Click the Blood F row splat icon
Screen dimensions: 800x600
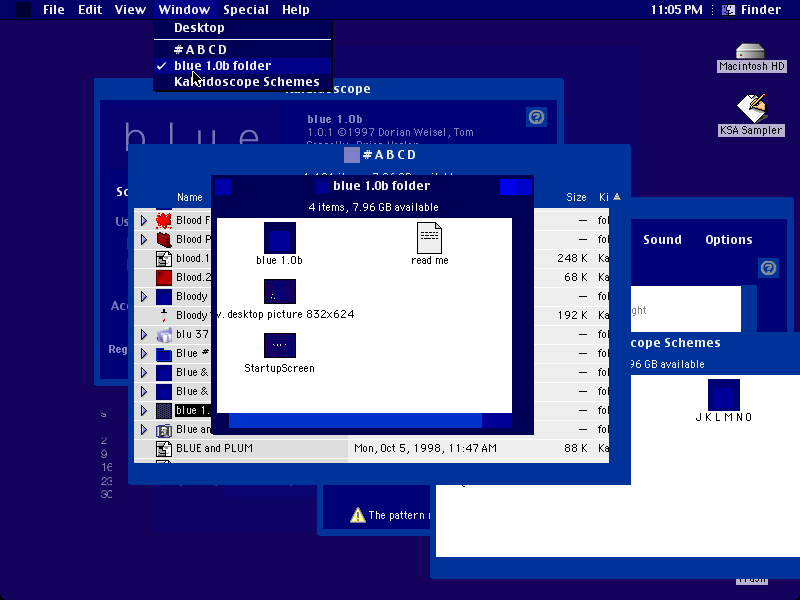(x=164, y=220)
